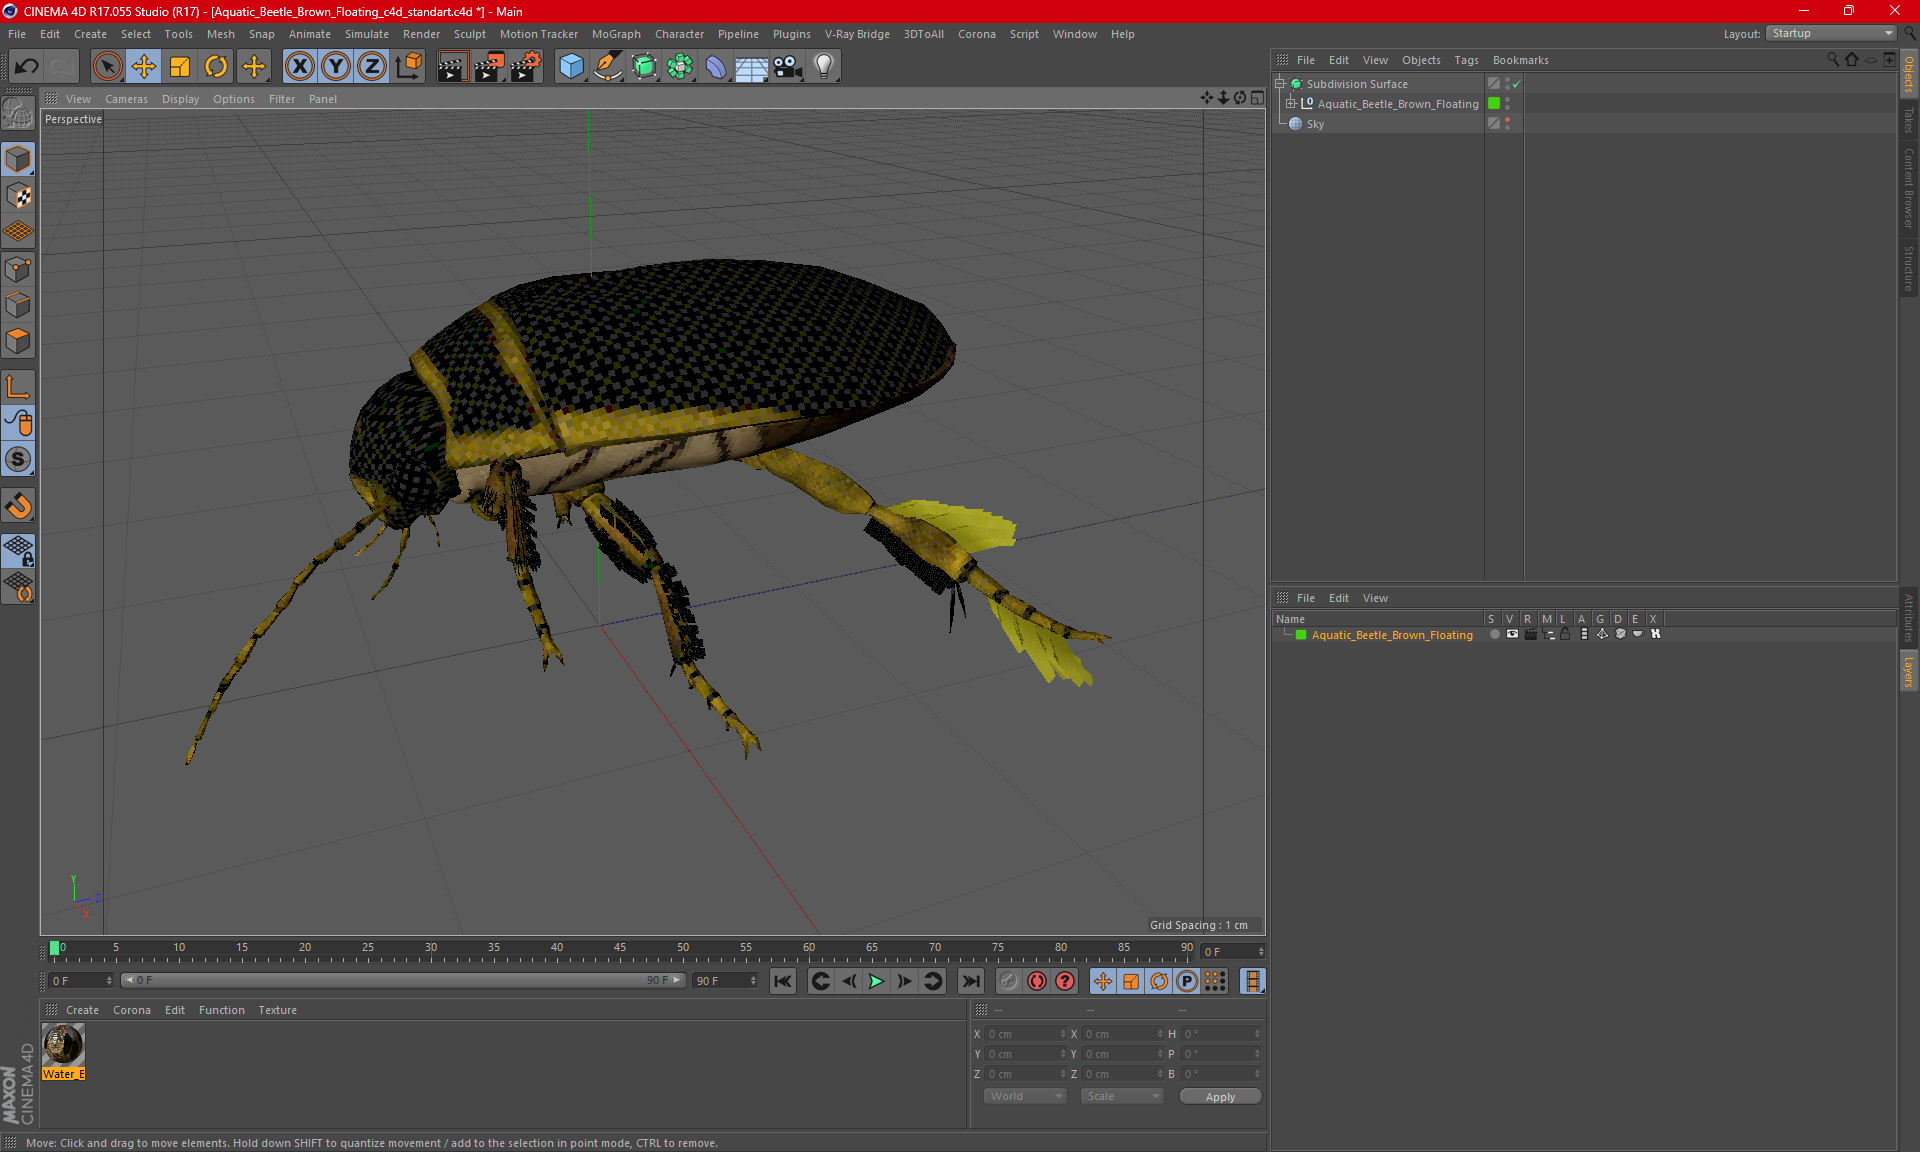Toggle Aquatic_Beetle_Brown_Floating visibility dots
Image resolution: width=1920 pixels, height=1152 pixels.
pyautogui.click(x=1507, y=103)
